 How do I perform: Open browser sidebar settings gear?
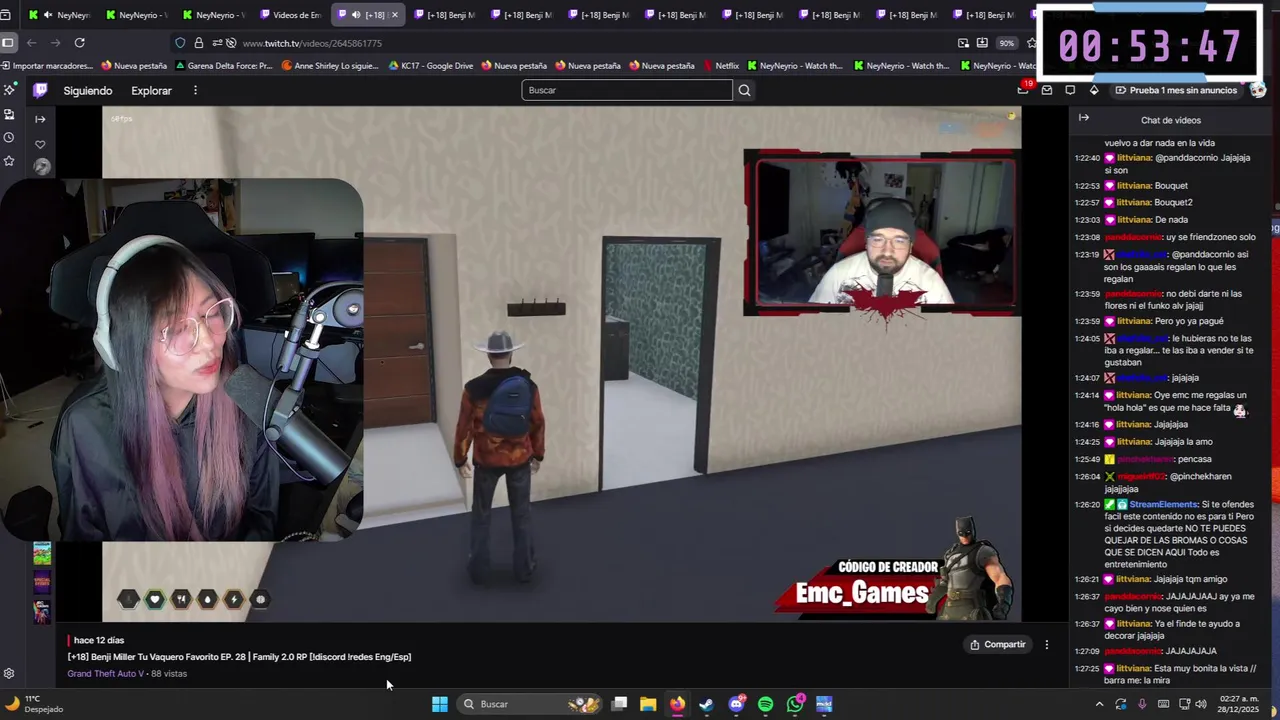pyautogui.click(x=9, y=674)
